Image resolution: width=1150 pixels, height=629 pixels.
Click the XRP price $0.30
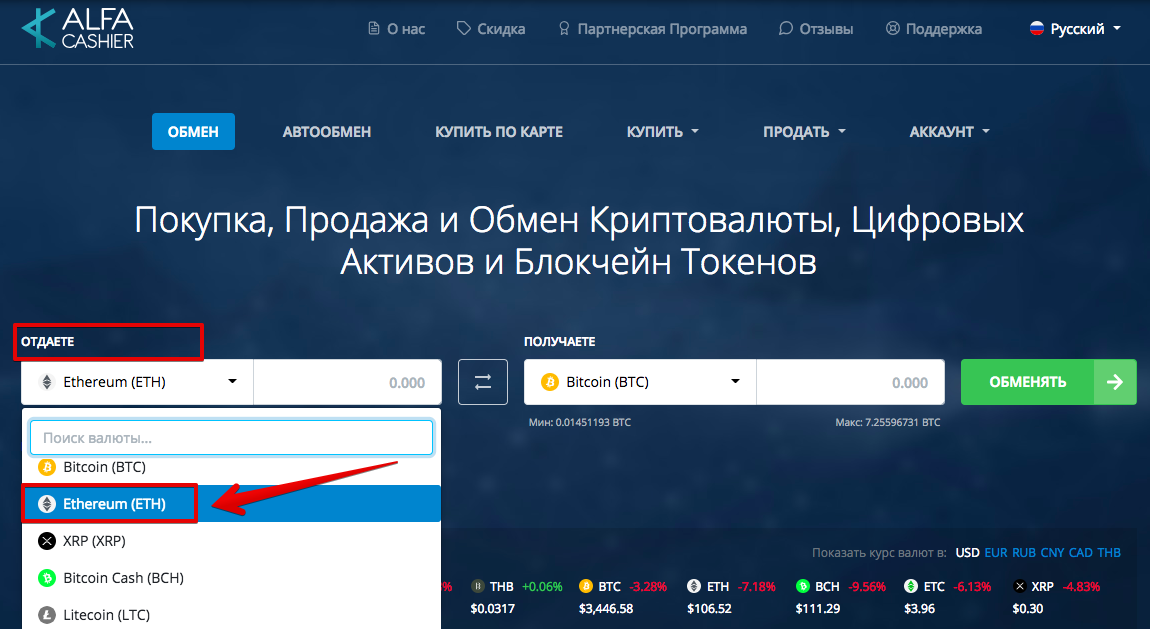(x=1028, y=608)
